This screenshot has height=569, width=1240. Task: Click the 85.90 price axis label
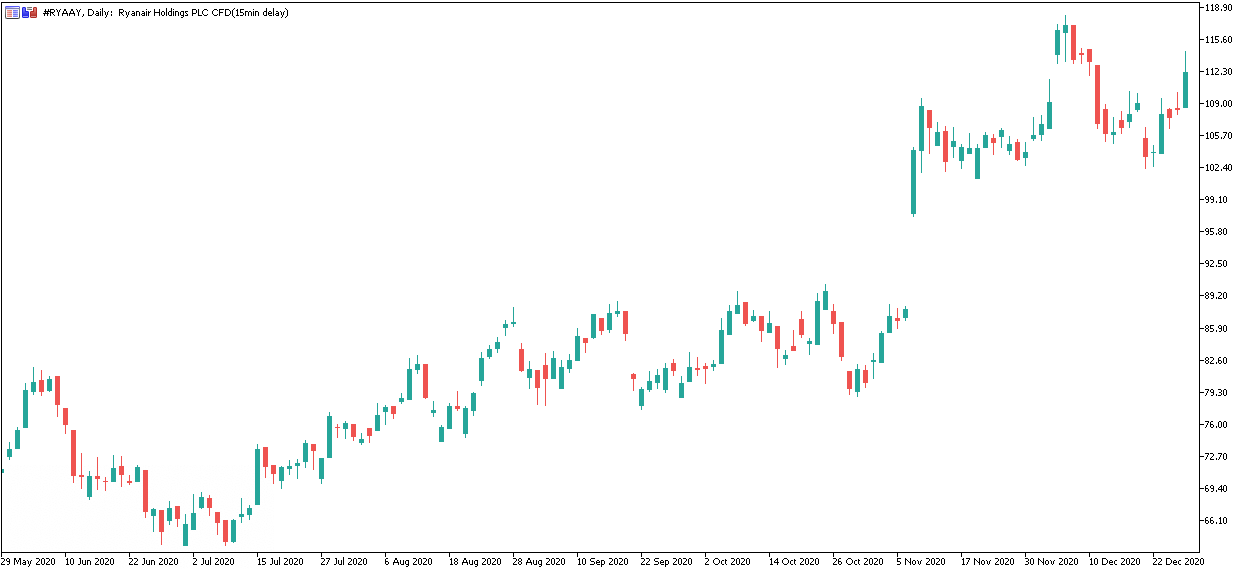coord(1216,328)
